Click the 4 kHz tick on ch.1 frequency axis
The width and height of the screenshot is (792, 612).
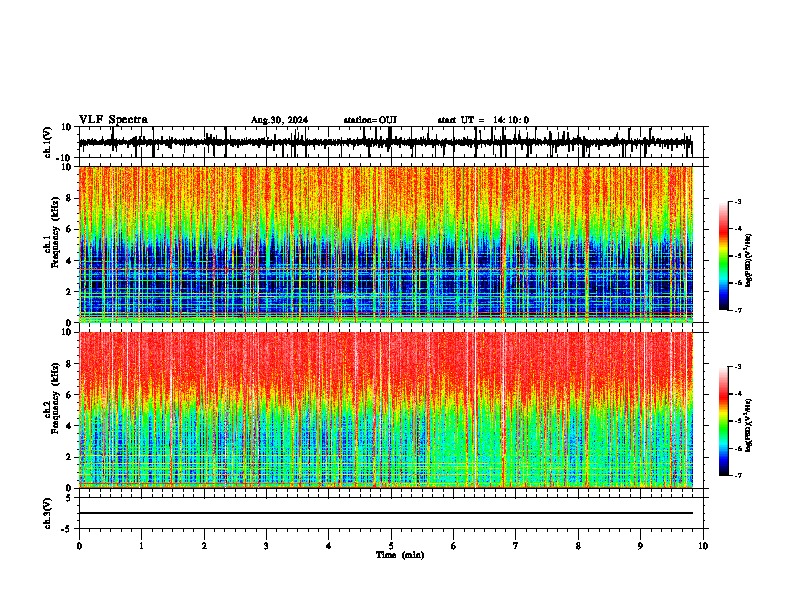point(69,261)
